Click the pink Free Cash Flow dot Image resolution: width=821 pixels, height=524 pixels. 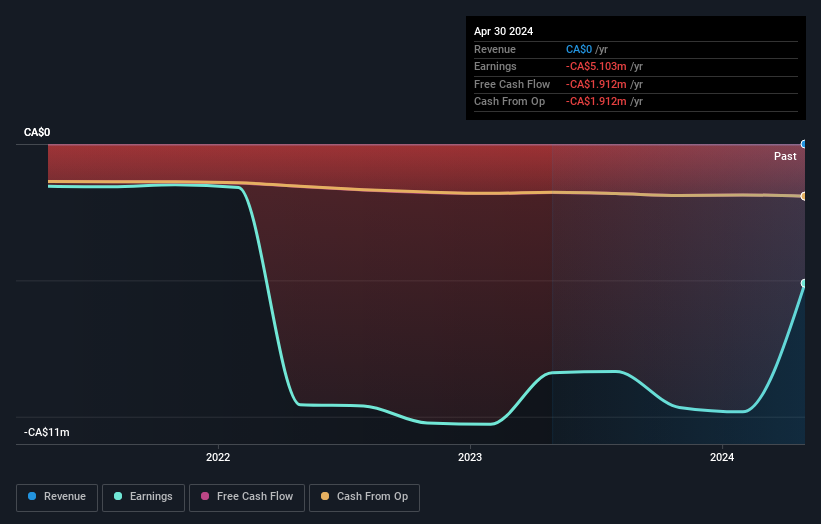click(x=205, y=496)
